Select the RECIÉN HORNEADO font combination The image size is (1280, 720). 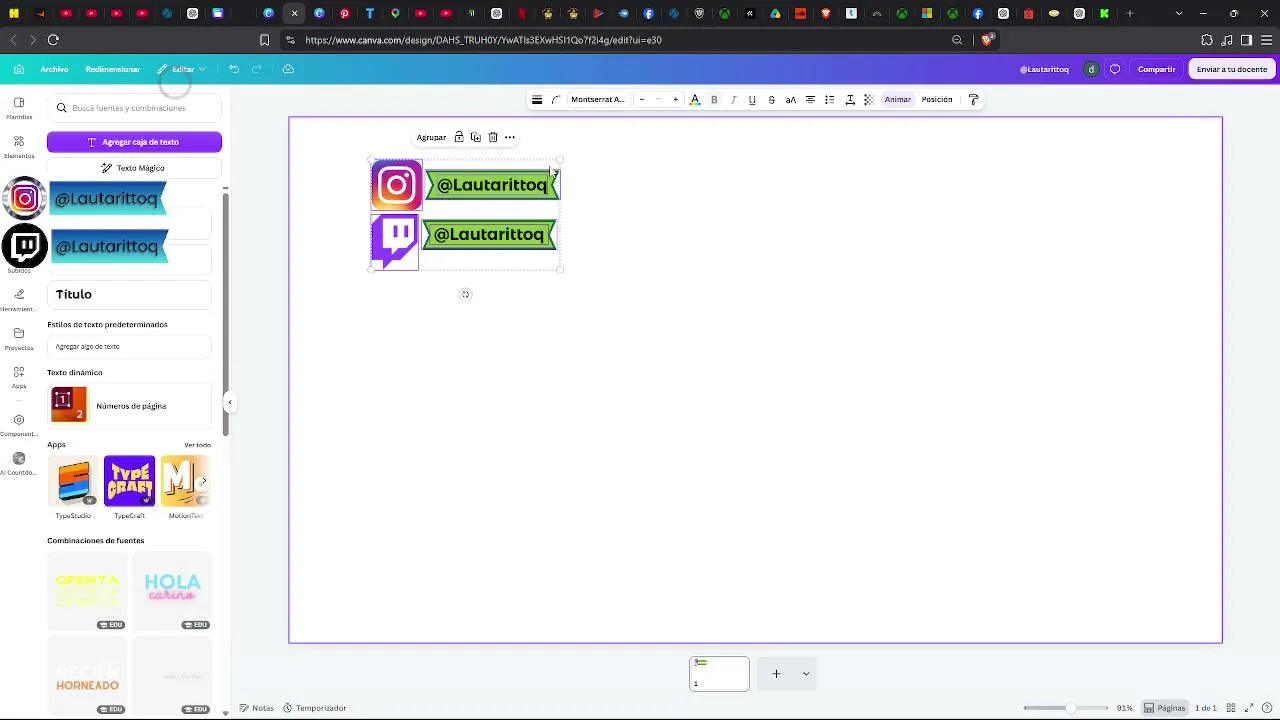(87, 676)
